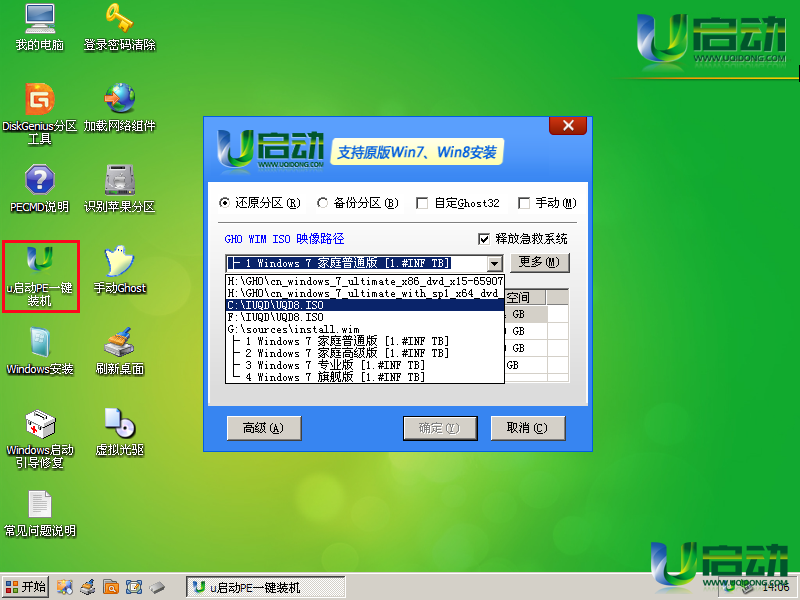
Task: Close the U启动 installer dialog
Action: tap(568, 126)
